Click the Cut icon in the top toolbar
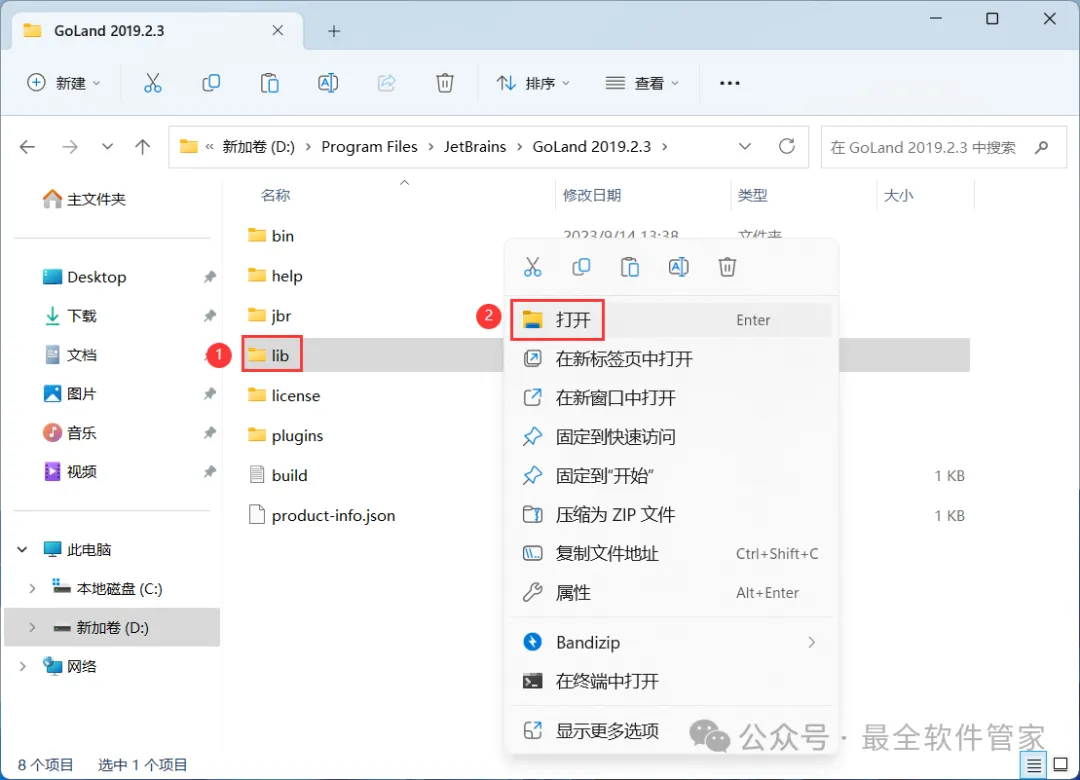Image resolution: width=1080 pixels, height=780 pixels. [152, 83]
